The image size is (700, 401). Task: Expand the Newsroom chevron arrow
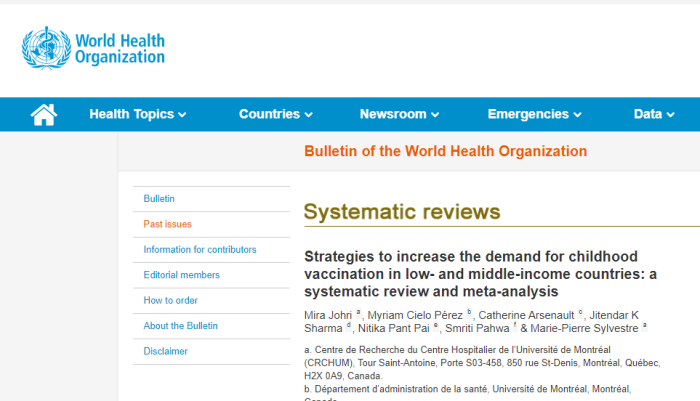pyautogui.click(x=435, y=115)
